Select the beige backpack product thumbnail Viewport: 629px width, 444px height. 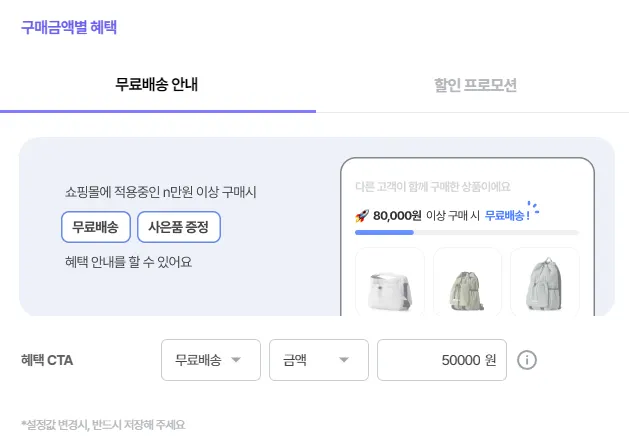467,282
